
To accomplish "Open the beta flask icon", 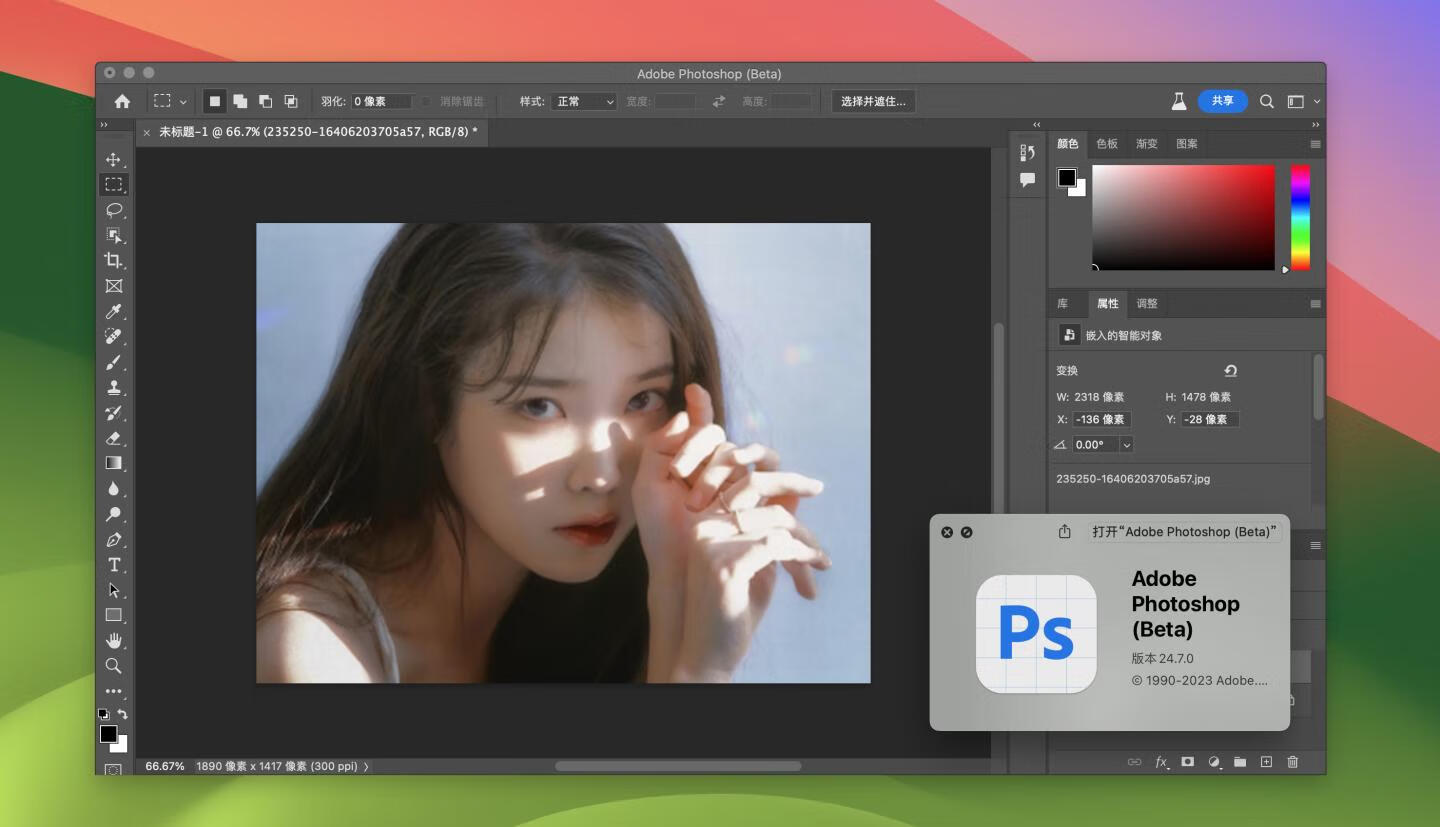I will point(1179,101).
